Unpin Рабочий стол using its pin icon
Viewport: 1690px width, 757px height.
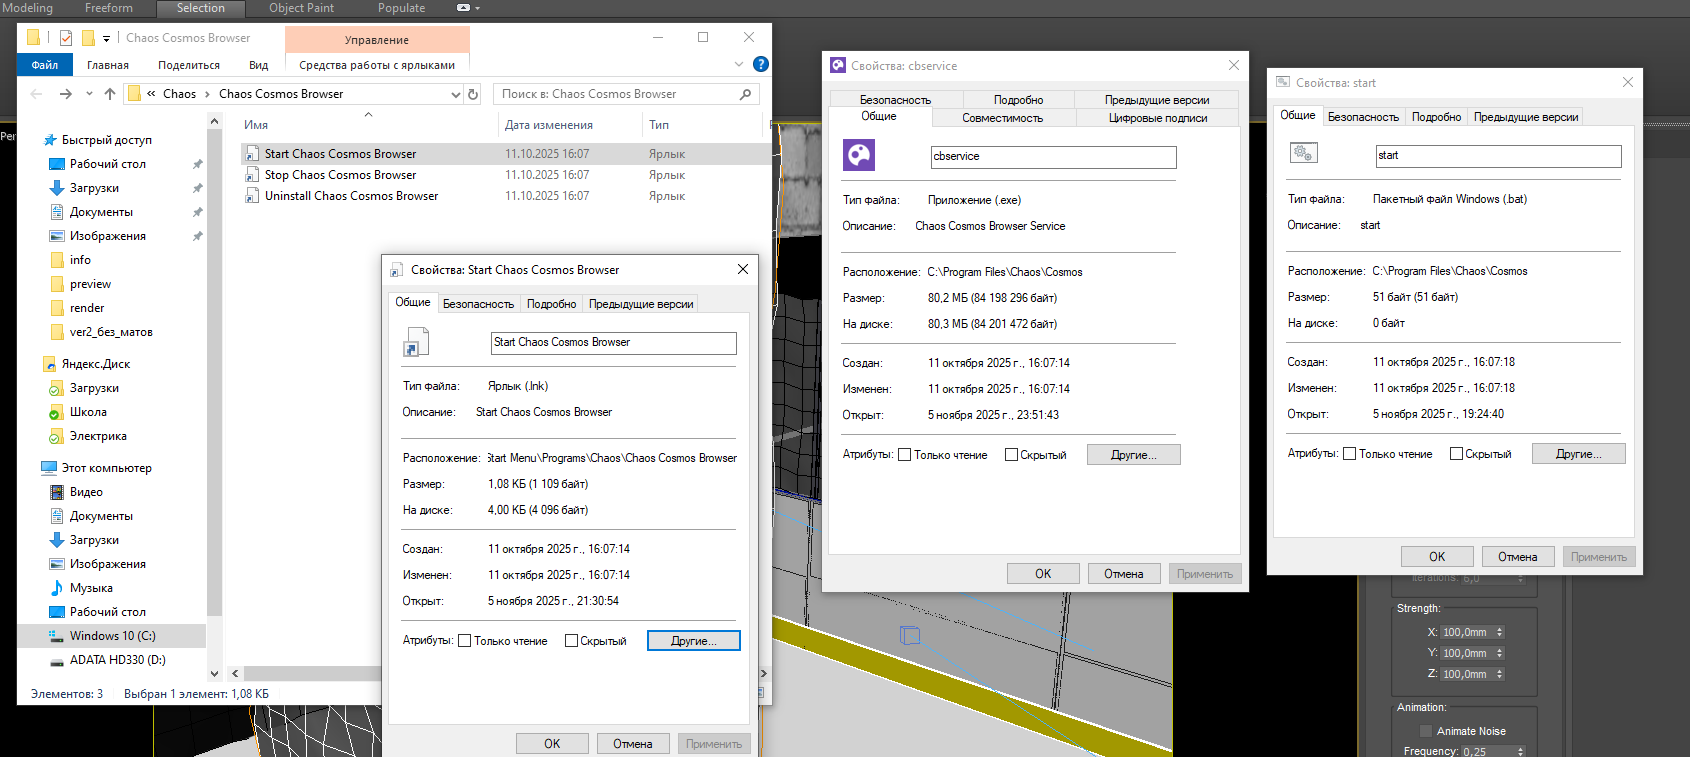pyautogui.click(x=197, y=164)
